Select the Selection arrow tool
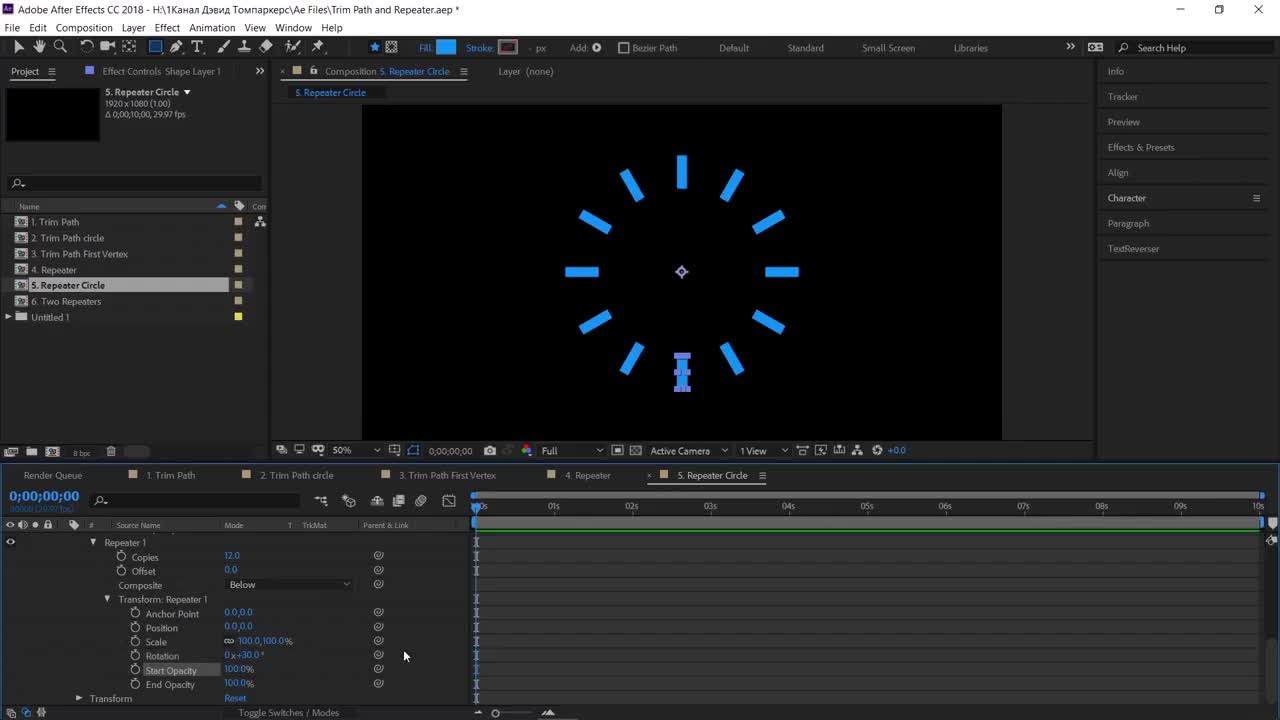 click(18, 47)
